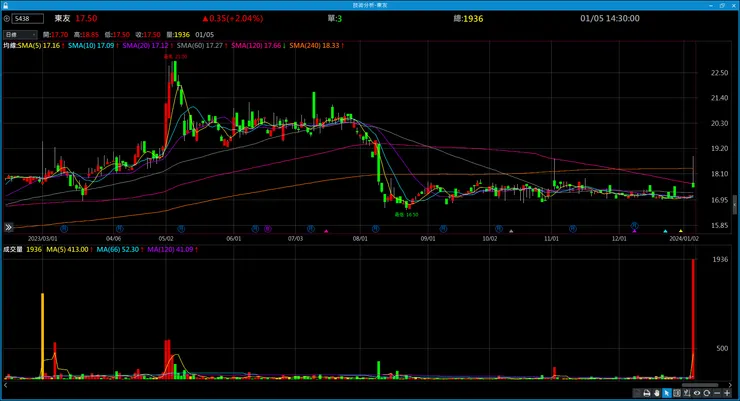Close the chart window

click(x=733, y=5)
